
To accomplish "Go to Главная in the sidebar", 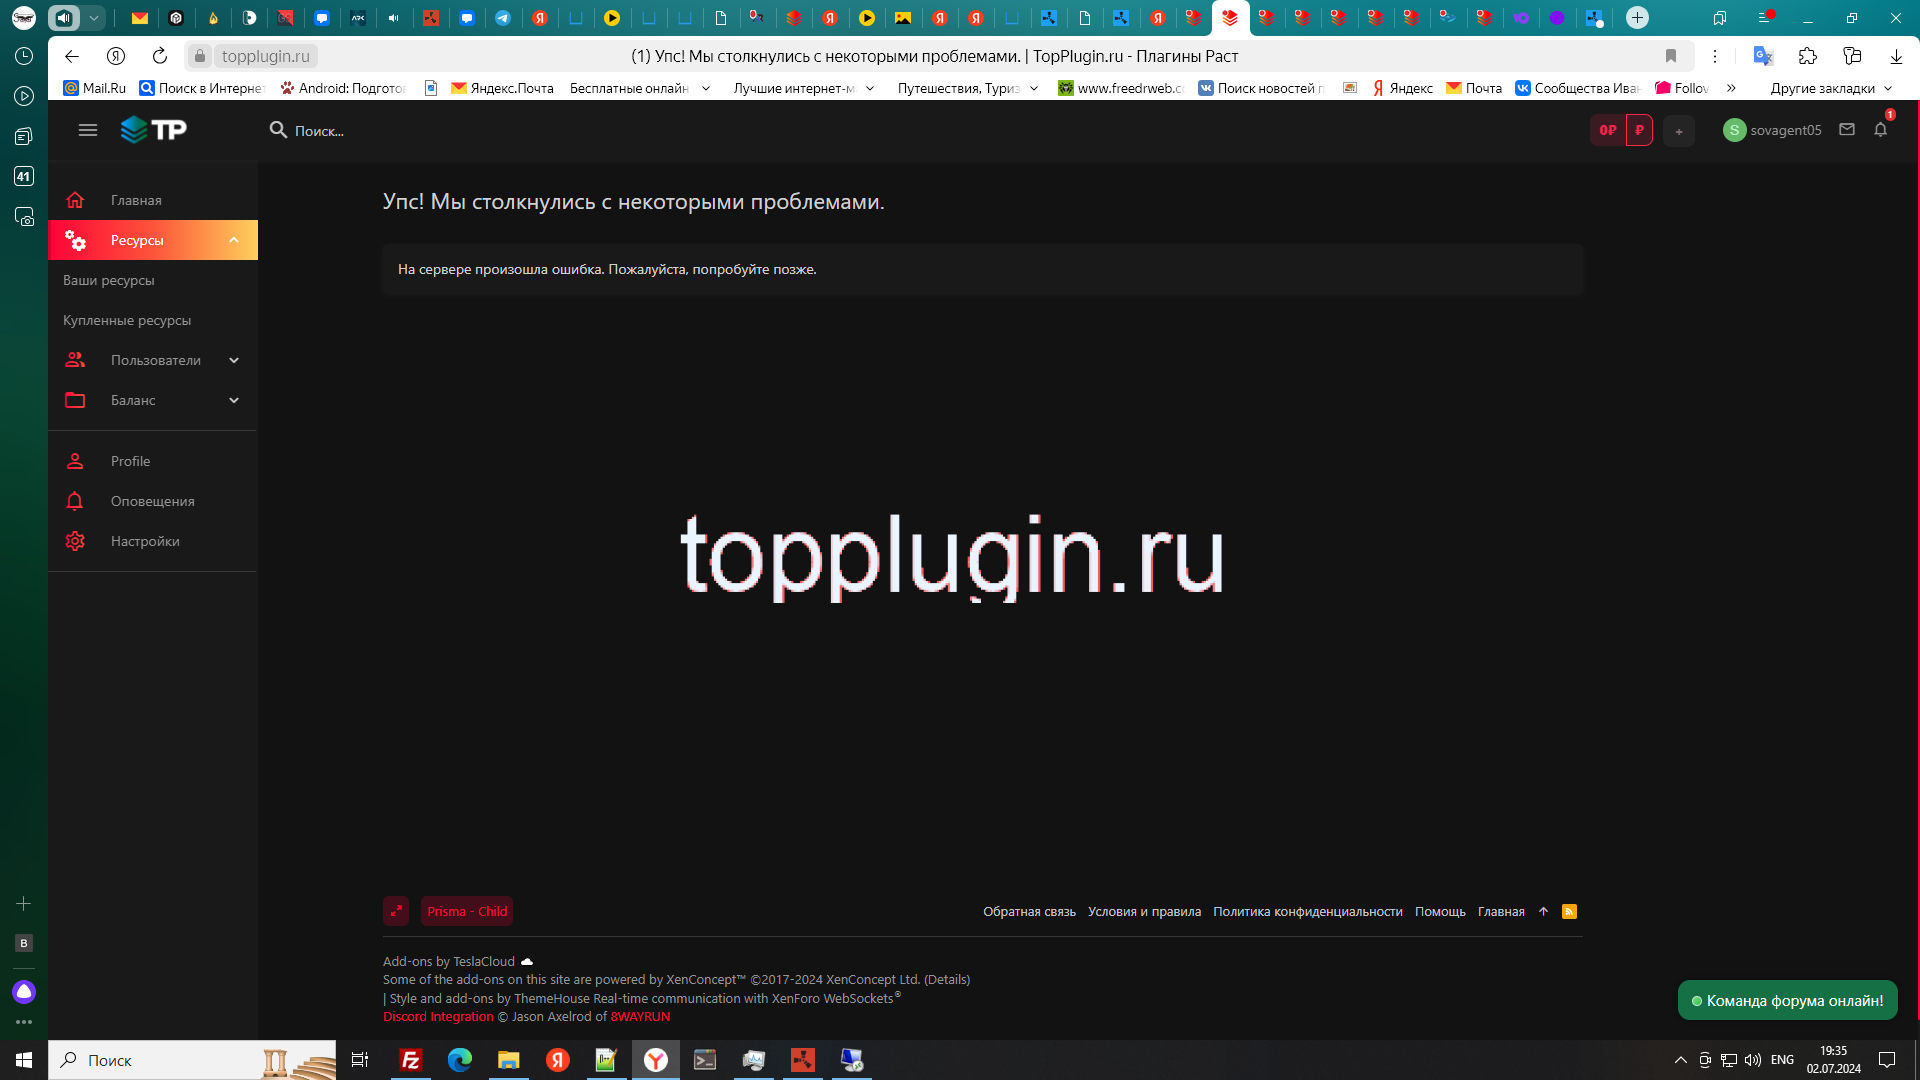I will [135, 200].
